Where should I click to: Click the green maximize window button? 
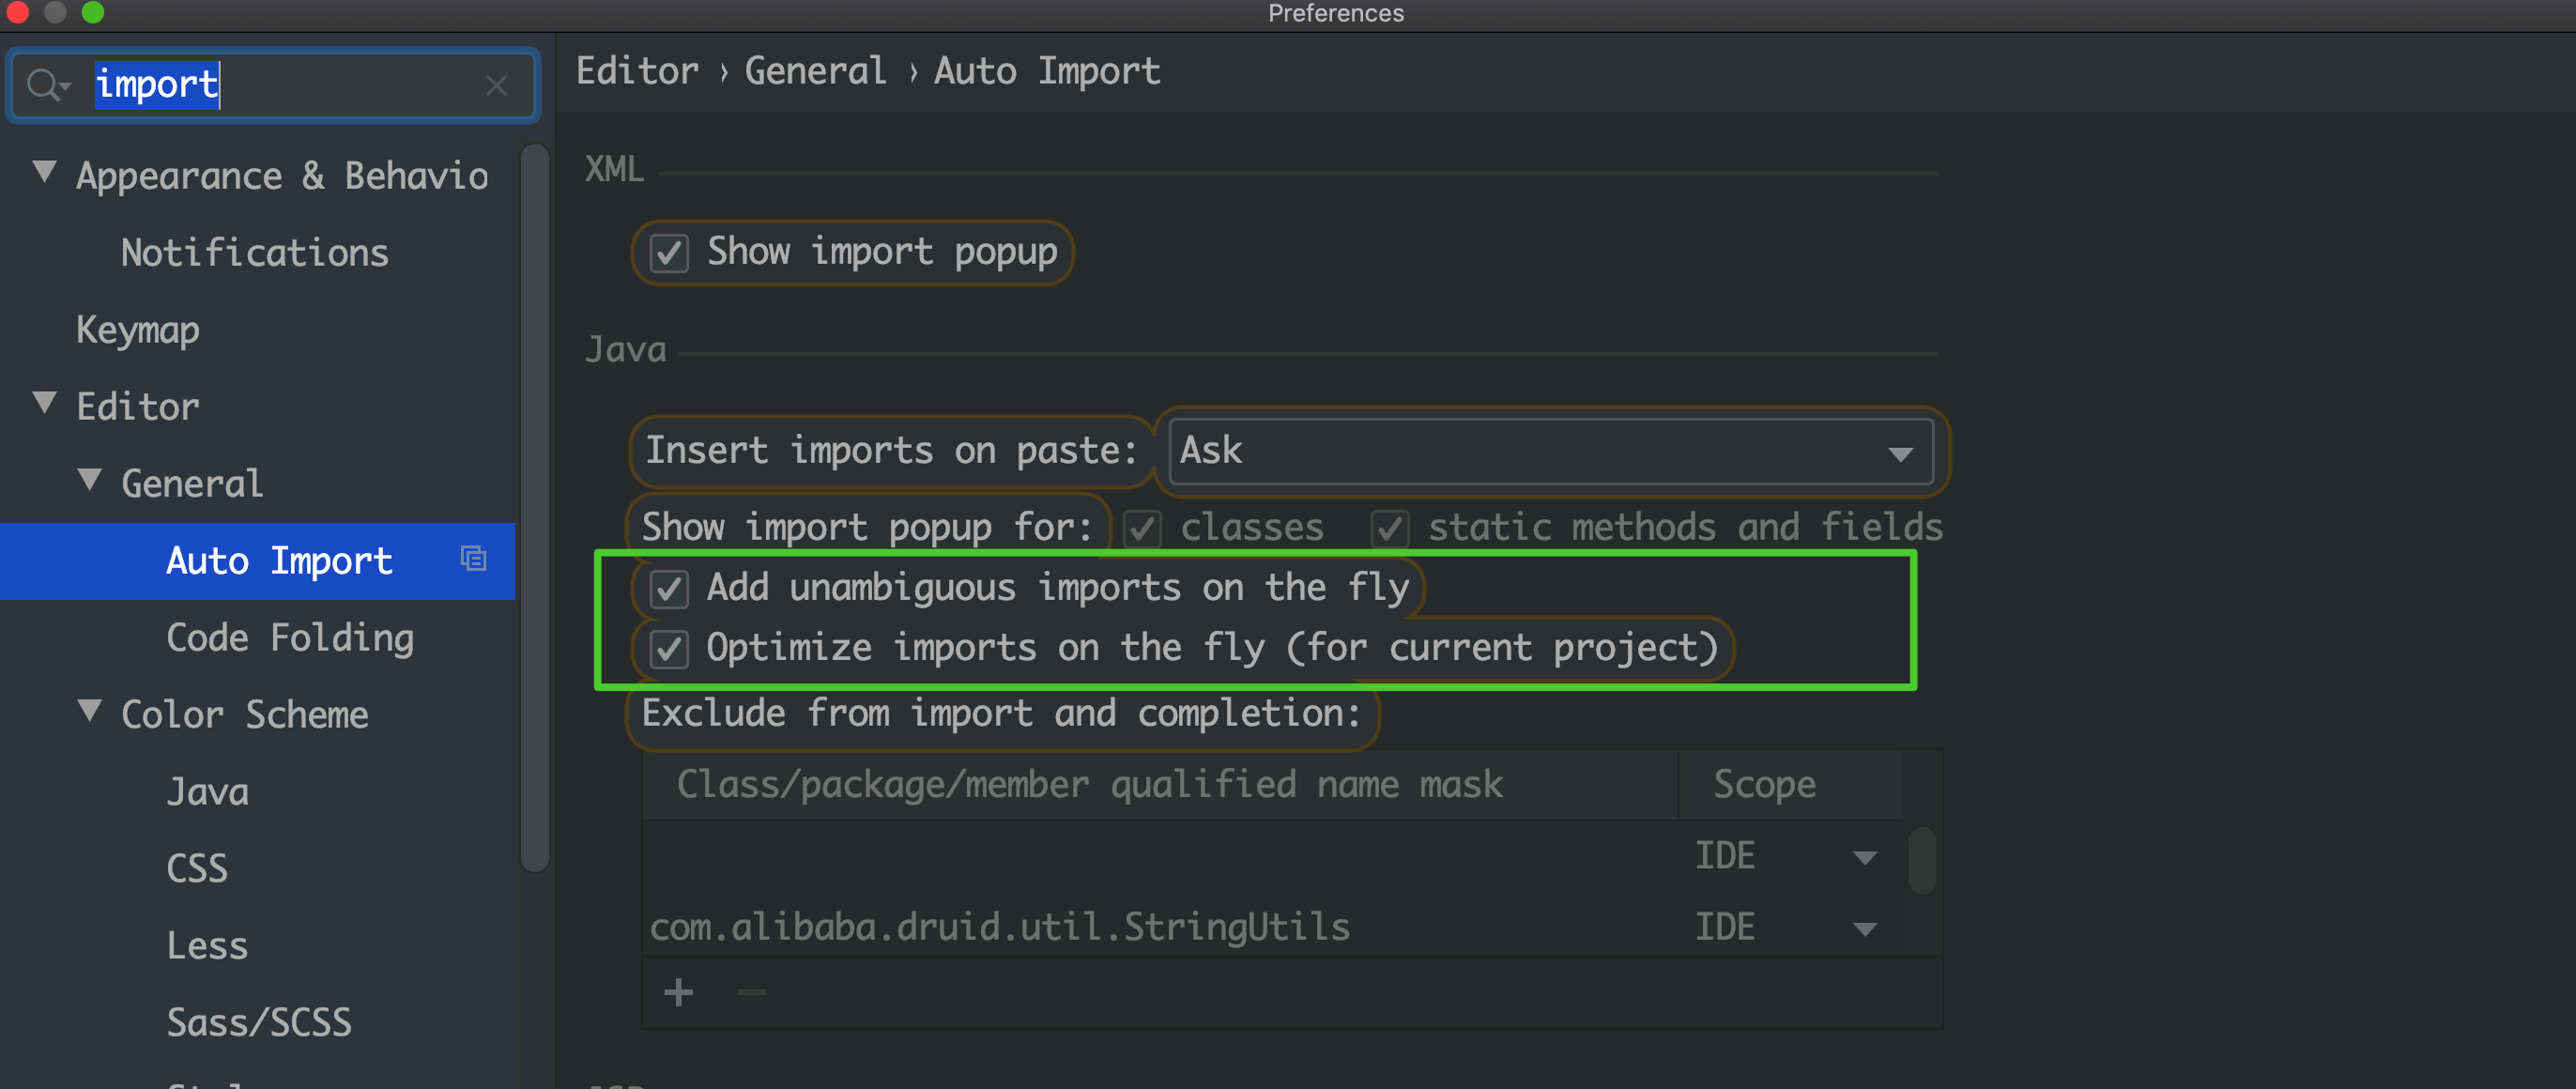pos(92,11)
